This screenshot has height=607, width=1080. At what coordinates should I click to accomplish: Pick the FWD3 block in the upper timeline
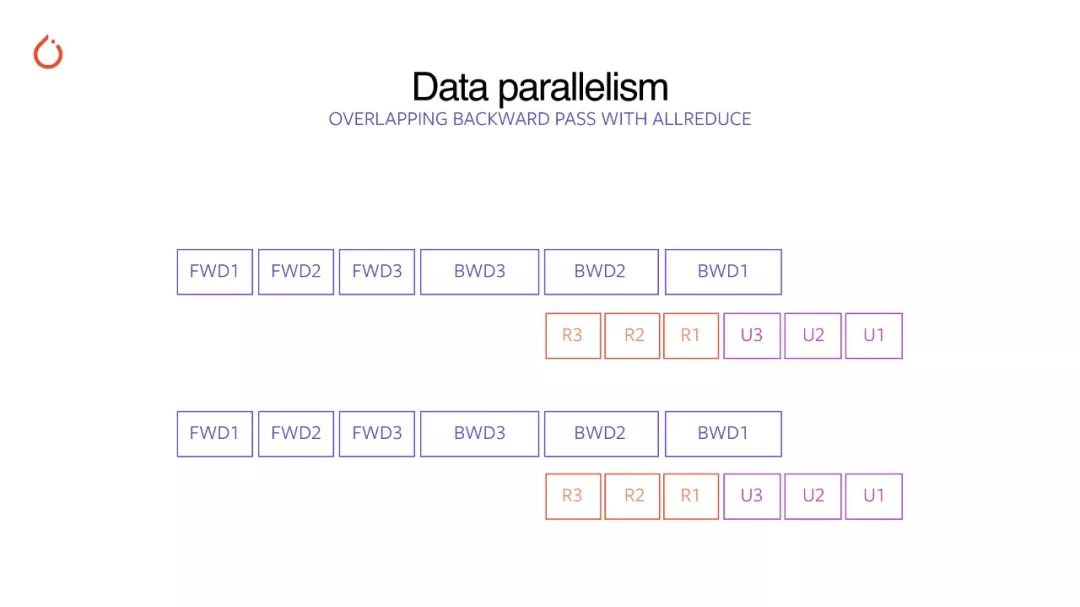[377, 272]
